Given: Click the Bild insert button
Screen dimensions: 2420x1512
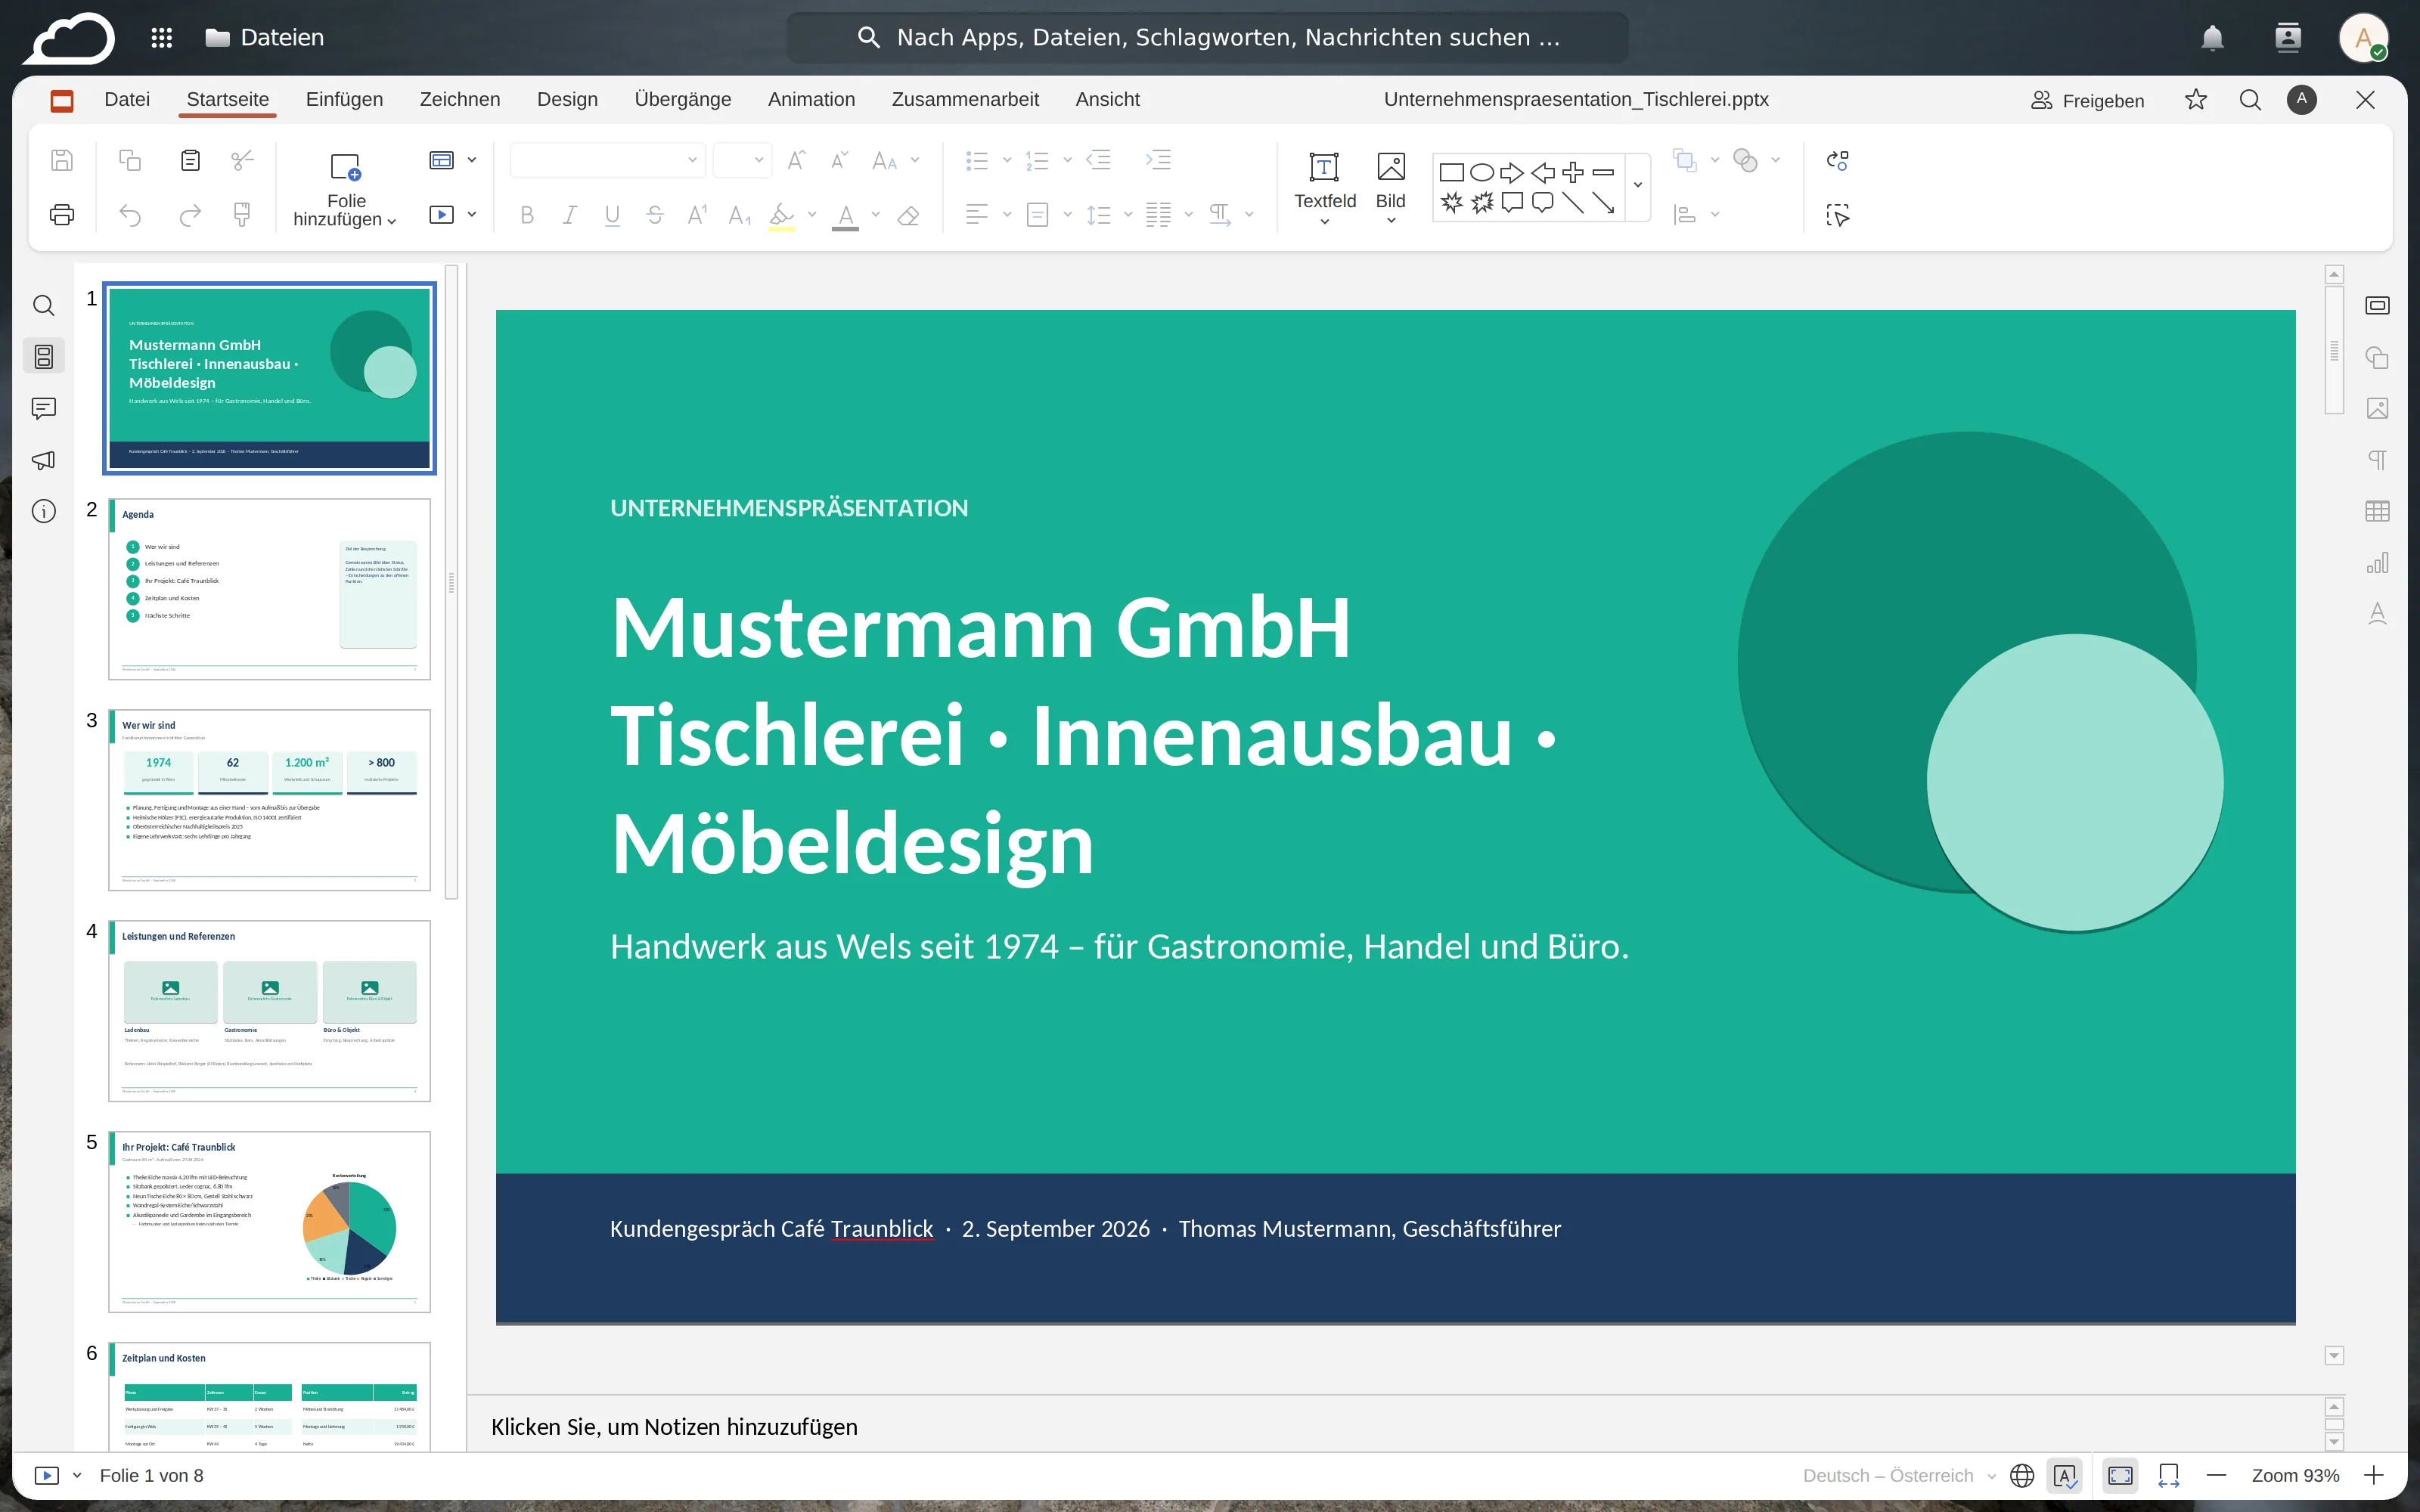Looking at the screenshot, I should coord(1390,180).
